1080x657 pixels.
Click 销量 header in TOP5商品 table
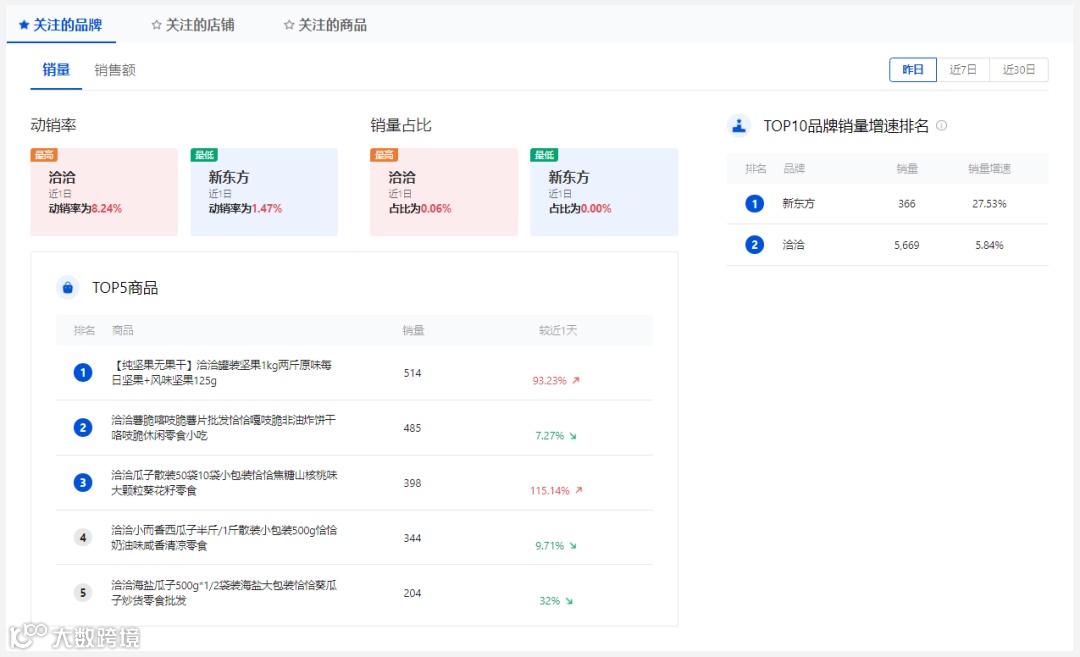413,331
